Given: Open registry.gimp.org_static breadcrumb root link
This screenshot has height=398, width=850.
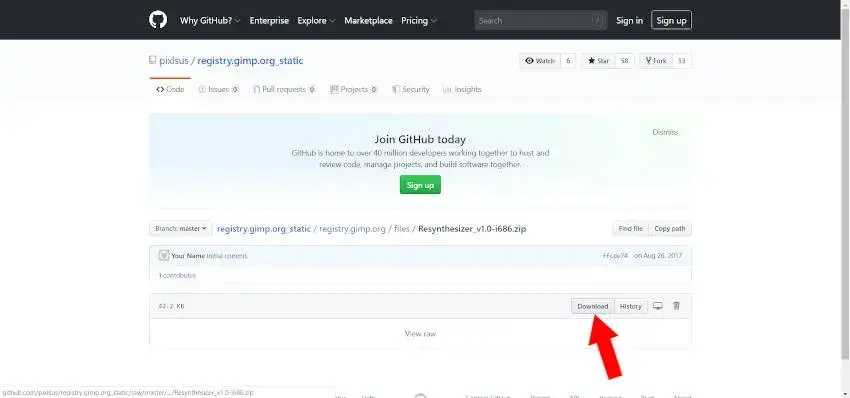Looking at the screenshot, I should (x=264, y=229).
